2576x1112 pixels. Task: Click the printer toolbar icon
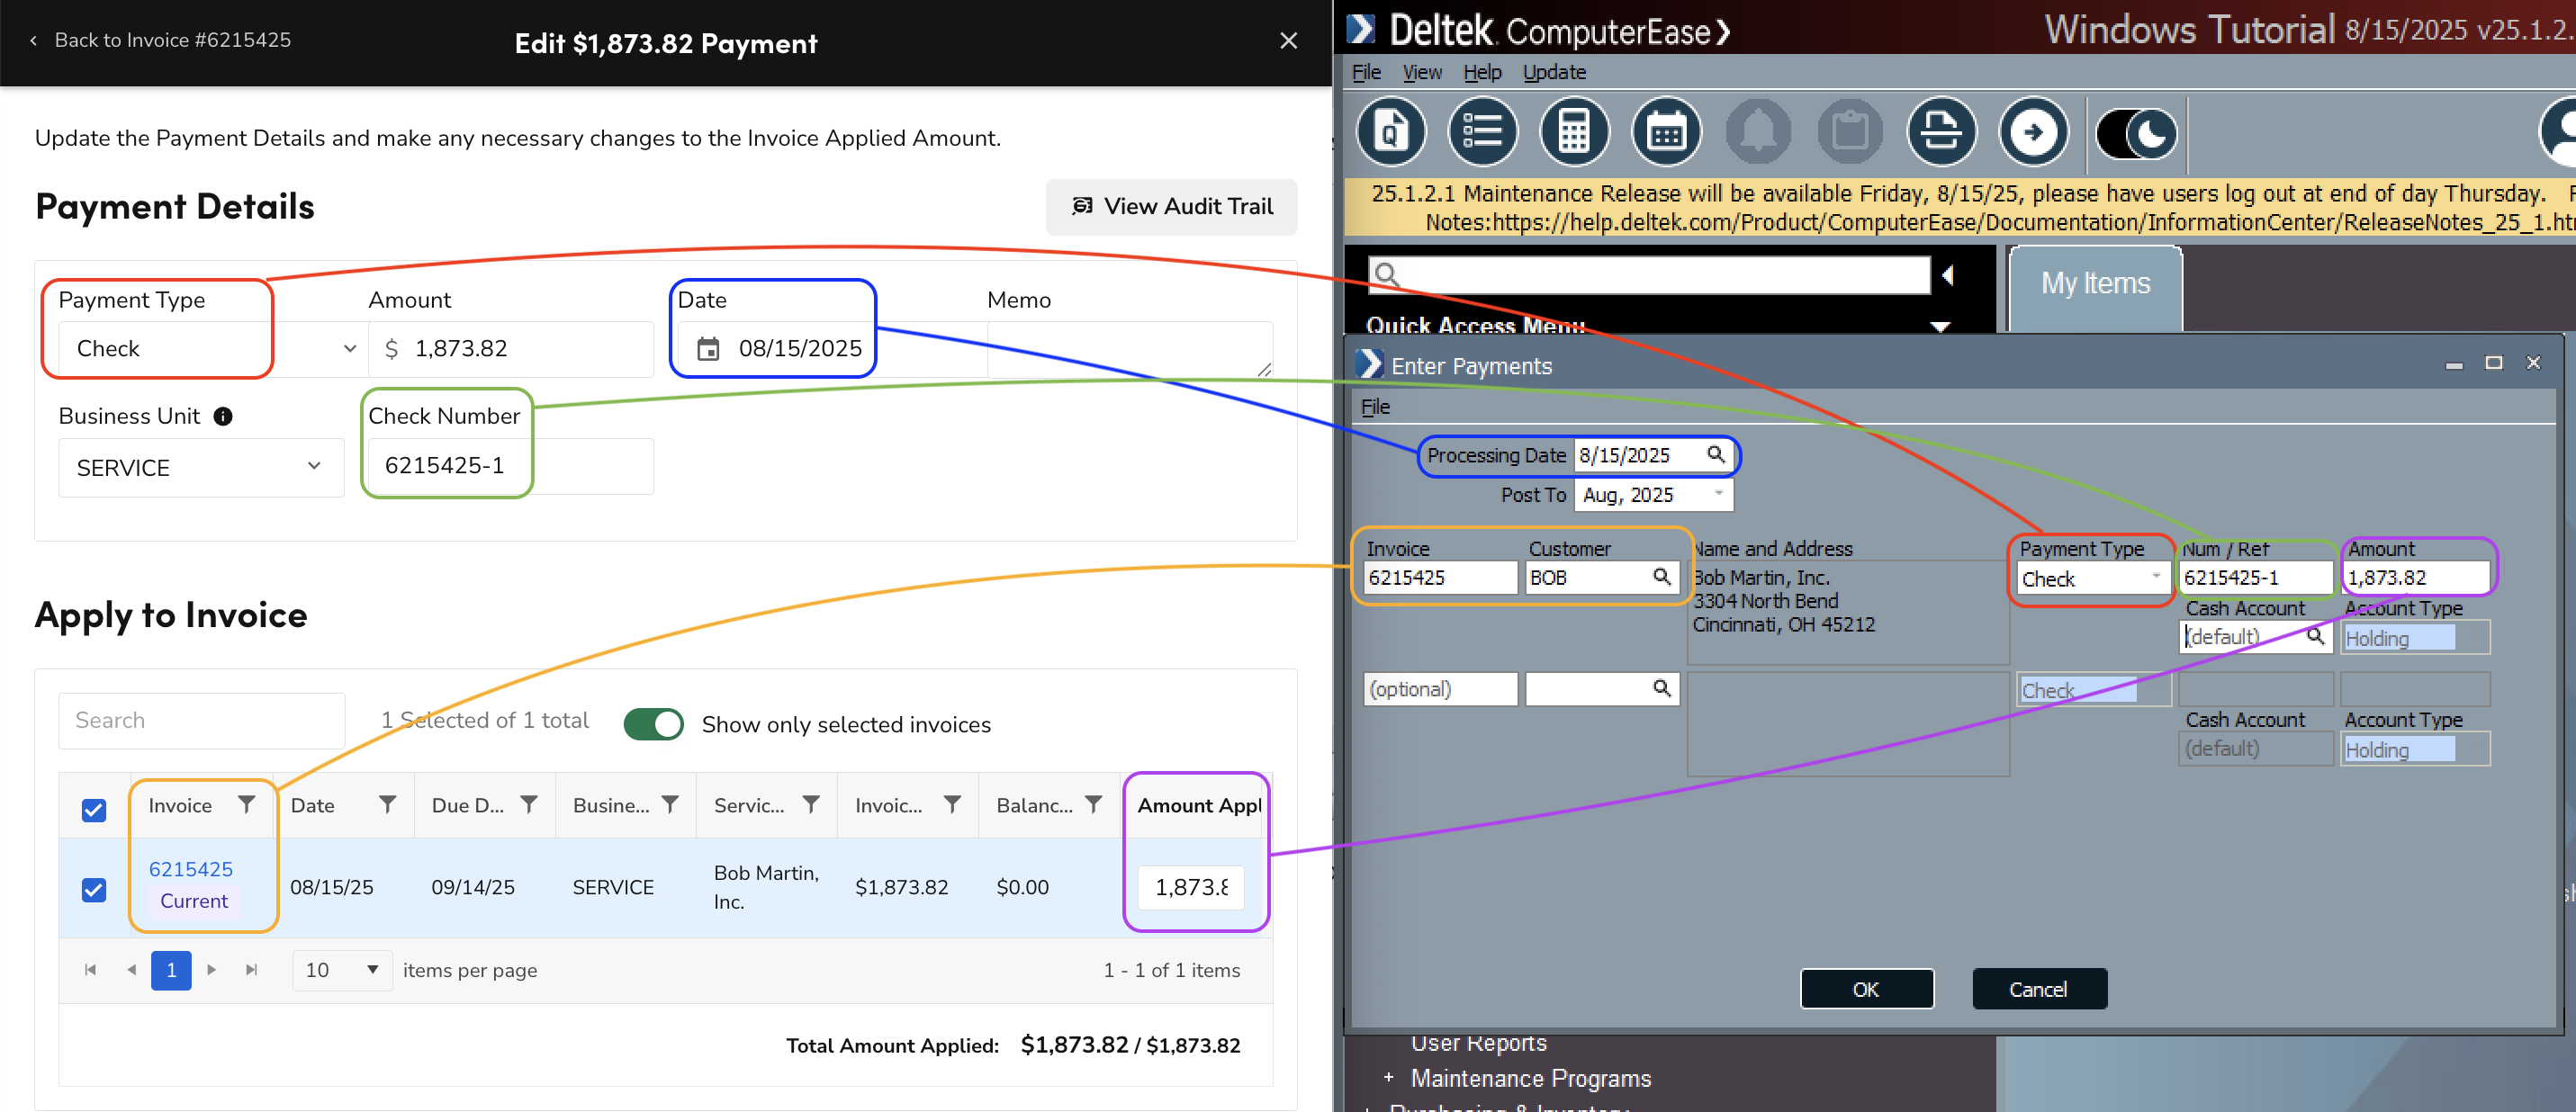pos(1942,132)
